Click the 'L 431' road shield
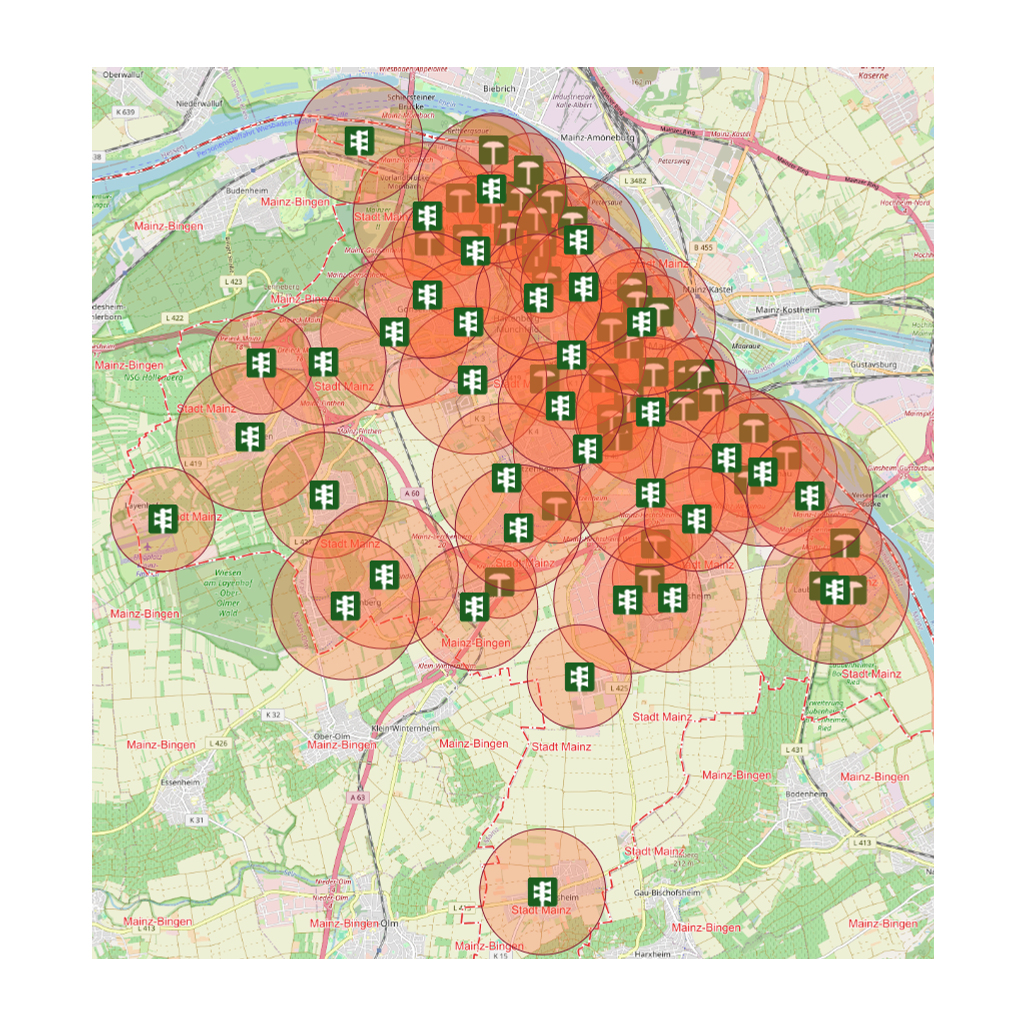The width and height of the screenshot is (1026, 1026). 794,750
